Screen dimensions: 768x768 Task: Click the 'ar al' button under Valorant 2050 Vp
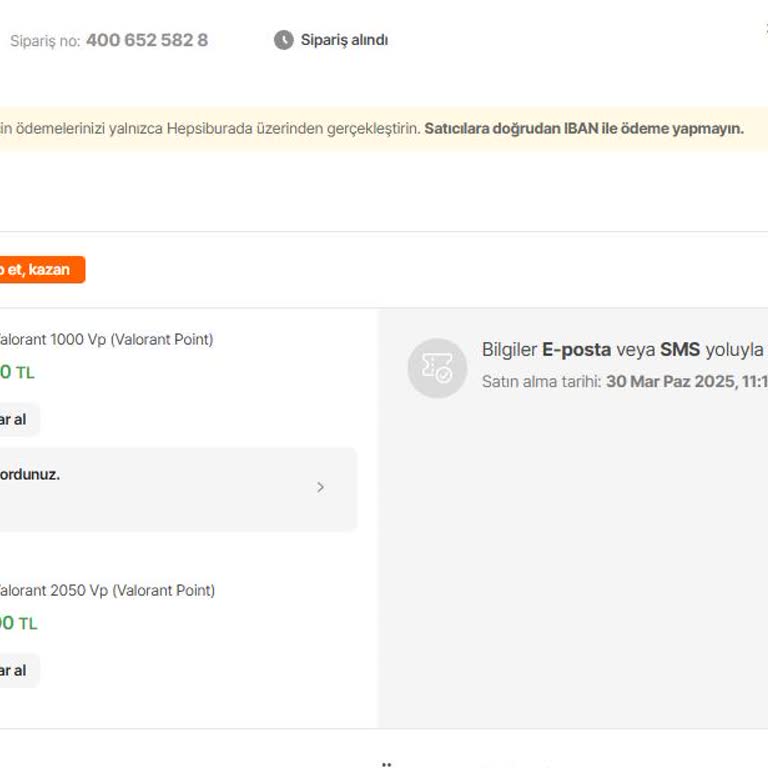pos(19,670)
